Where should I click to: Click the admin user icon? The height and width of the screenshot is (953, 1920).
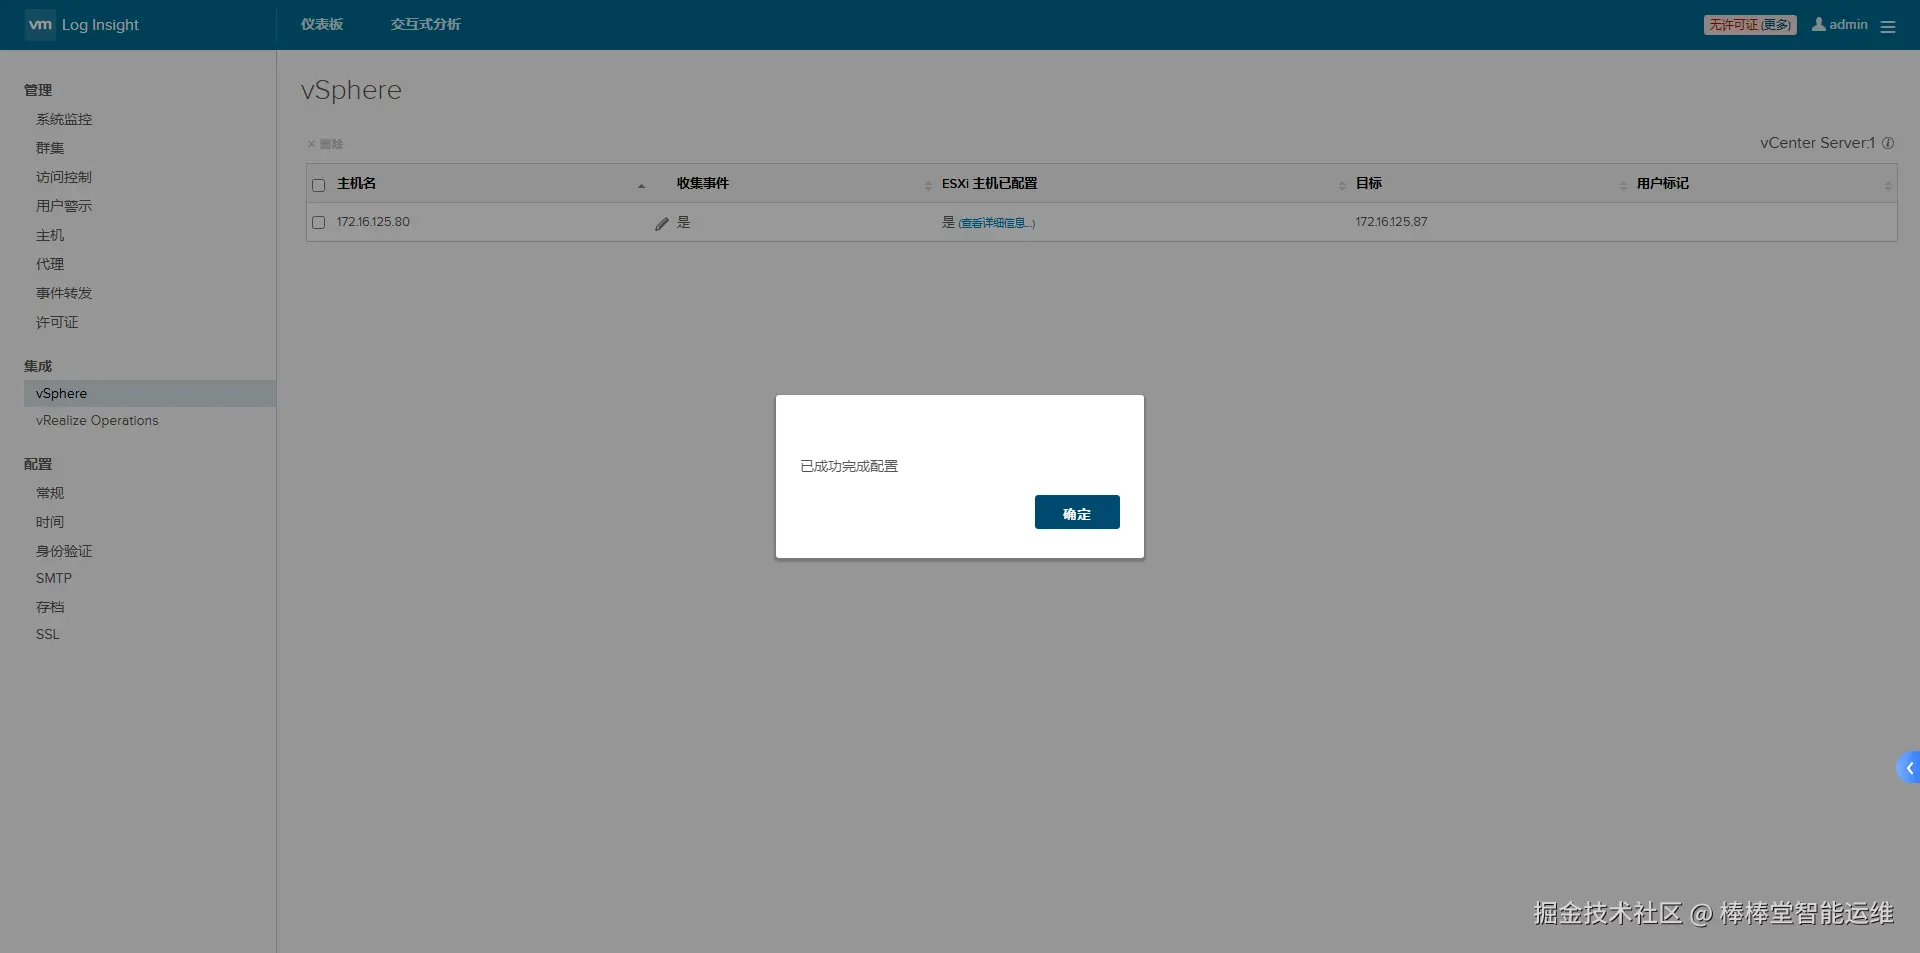[x=1818, y=24]
